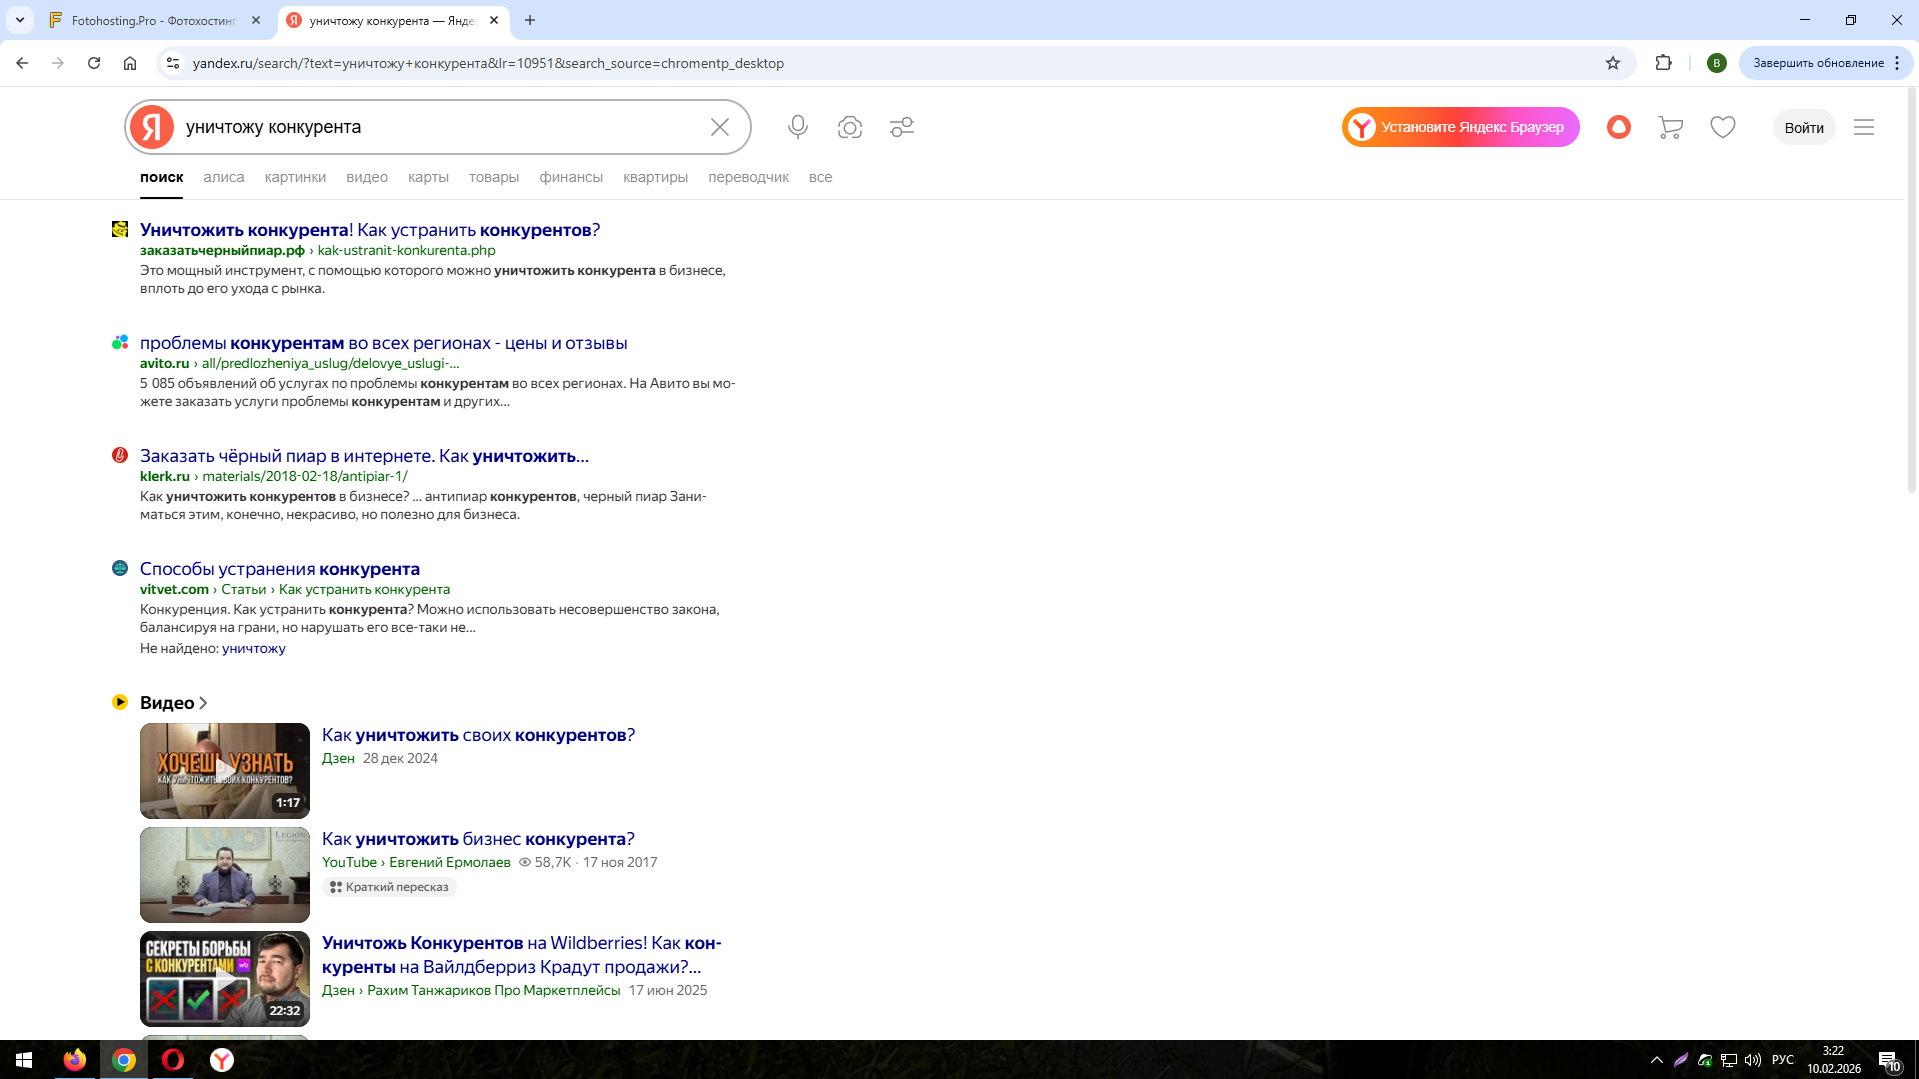Open notification center in taskbar
The height and width of the screenshot is (1079, 1919).
pyautogui.click(x=1889, y=1060)
